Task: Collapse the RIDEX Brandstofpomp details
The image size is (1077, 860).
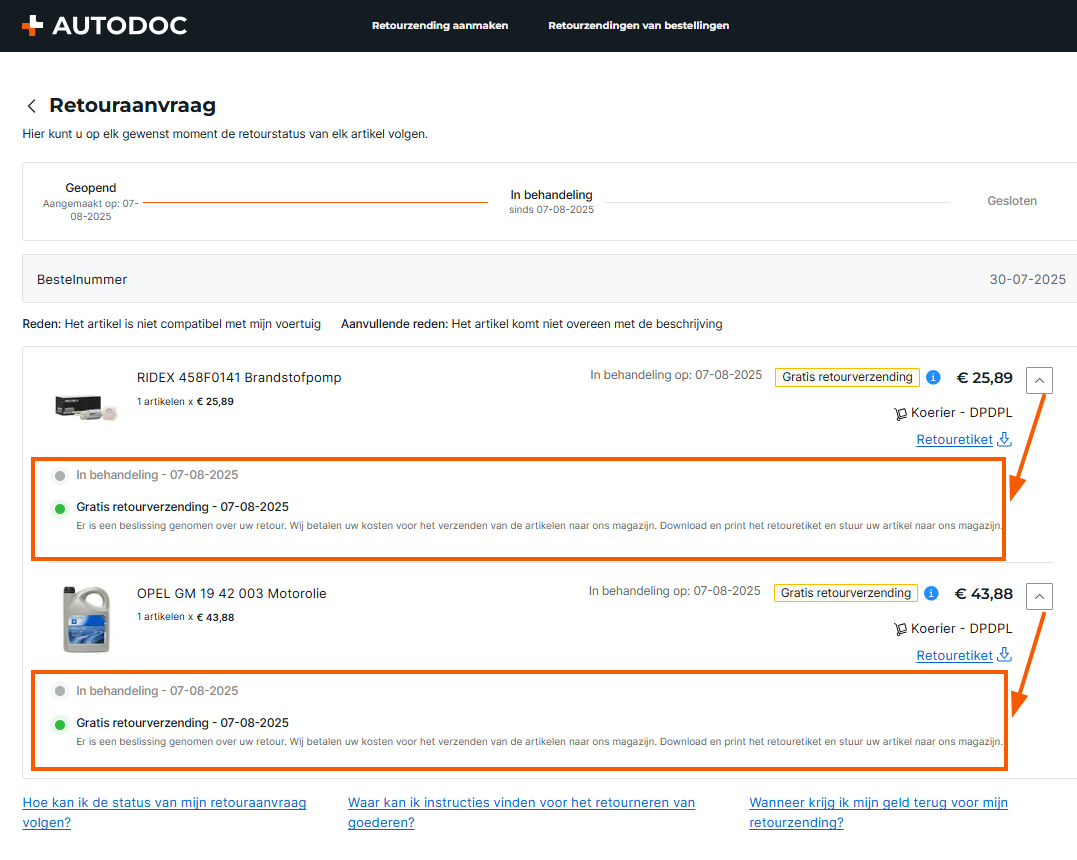Action: click(x=1039, y=380)
